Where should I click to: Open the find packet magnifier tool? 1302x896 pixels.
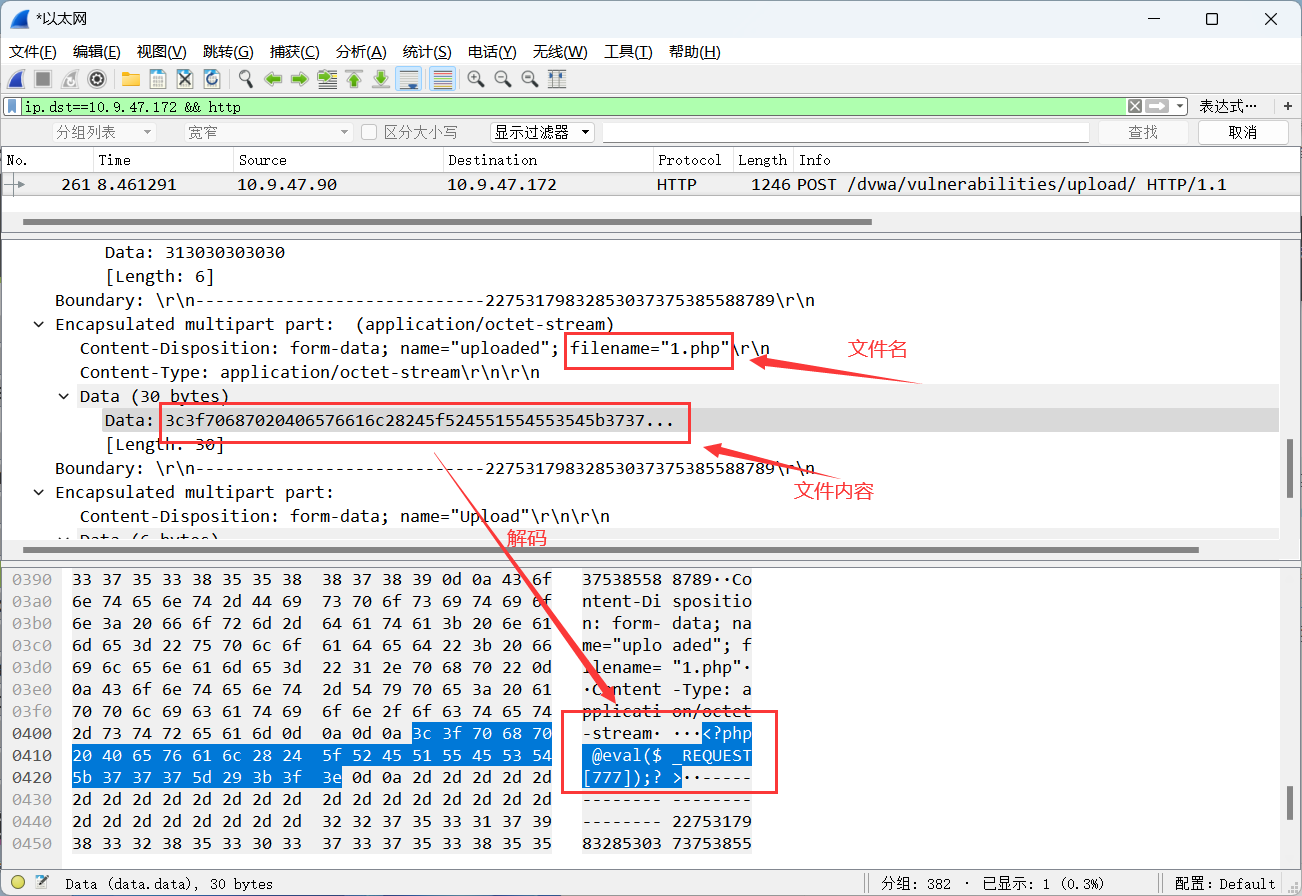(x=246, y=79)
